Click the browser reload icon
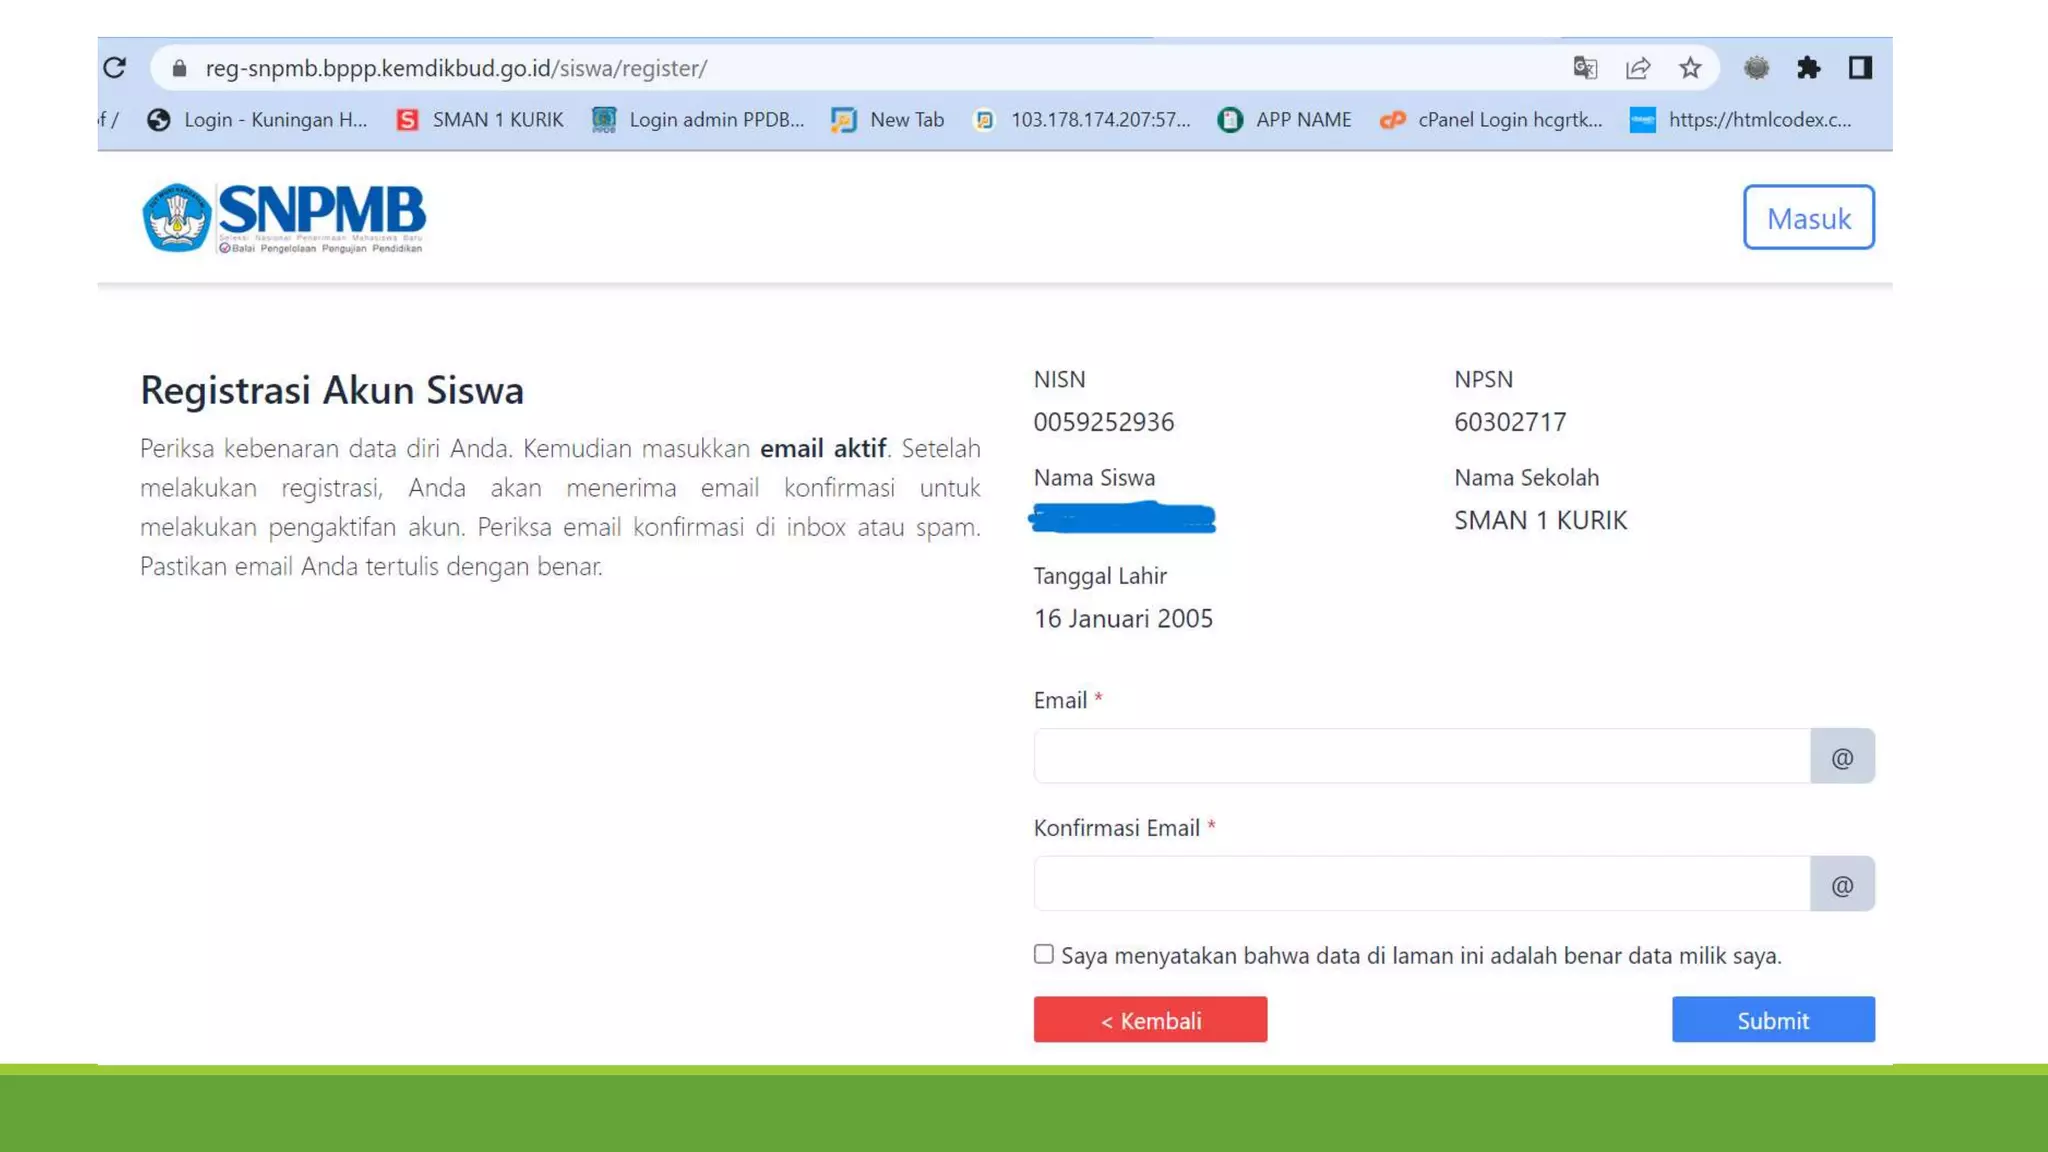 coord(115,68)
